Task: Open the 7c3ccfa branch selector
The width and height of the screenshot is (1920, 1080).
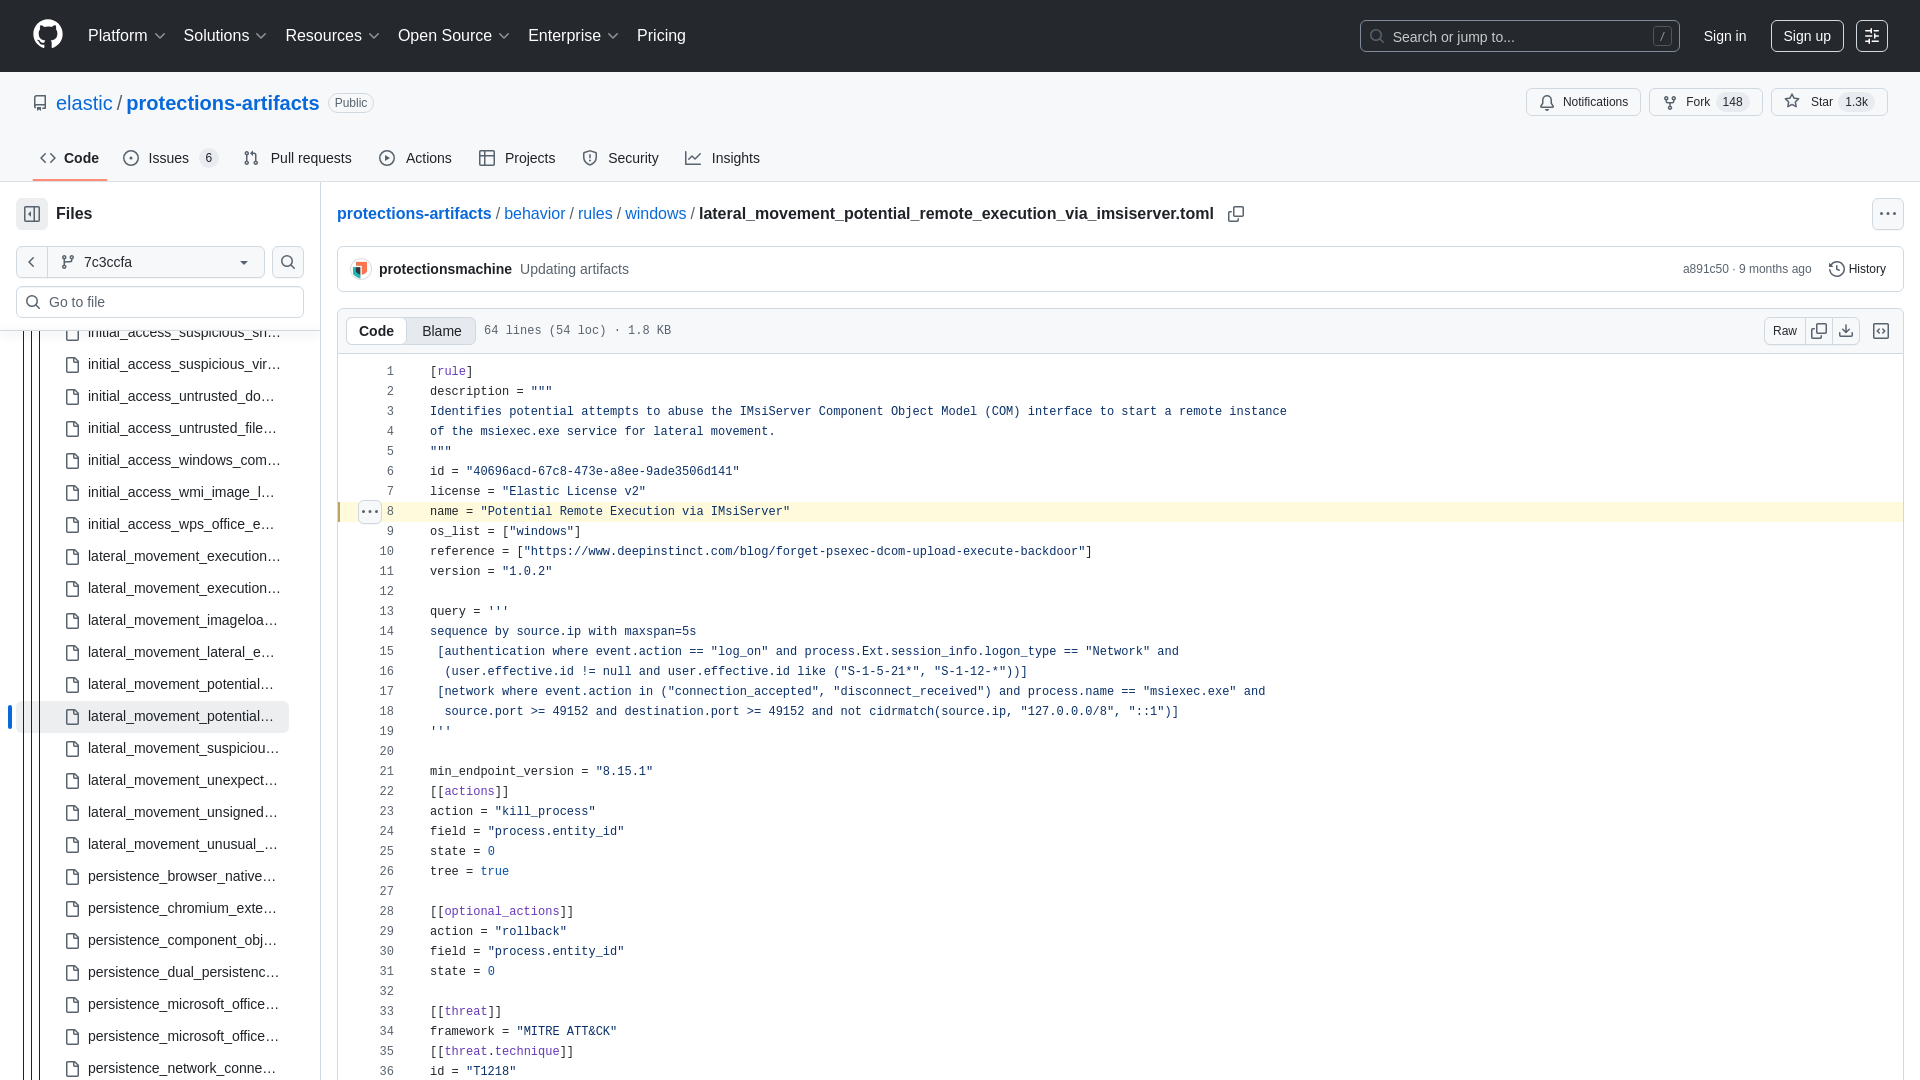Action: point(155,262)
